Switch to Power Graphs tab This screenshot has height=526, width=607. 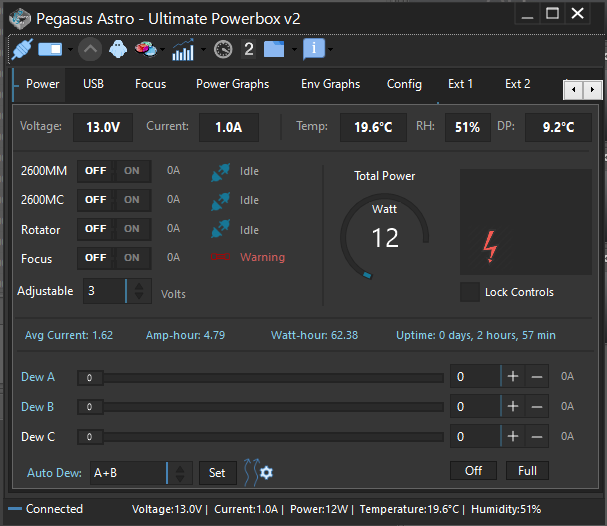(233, 84)
